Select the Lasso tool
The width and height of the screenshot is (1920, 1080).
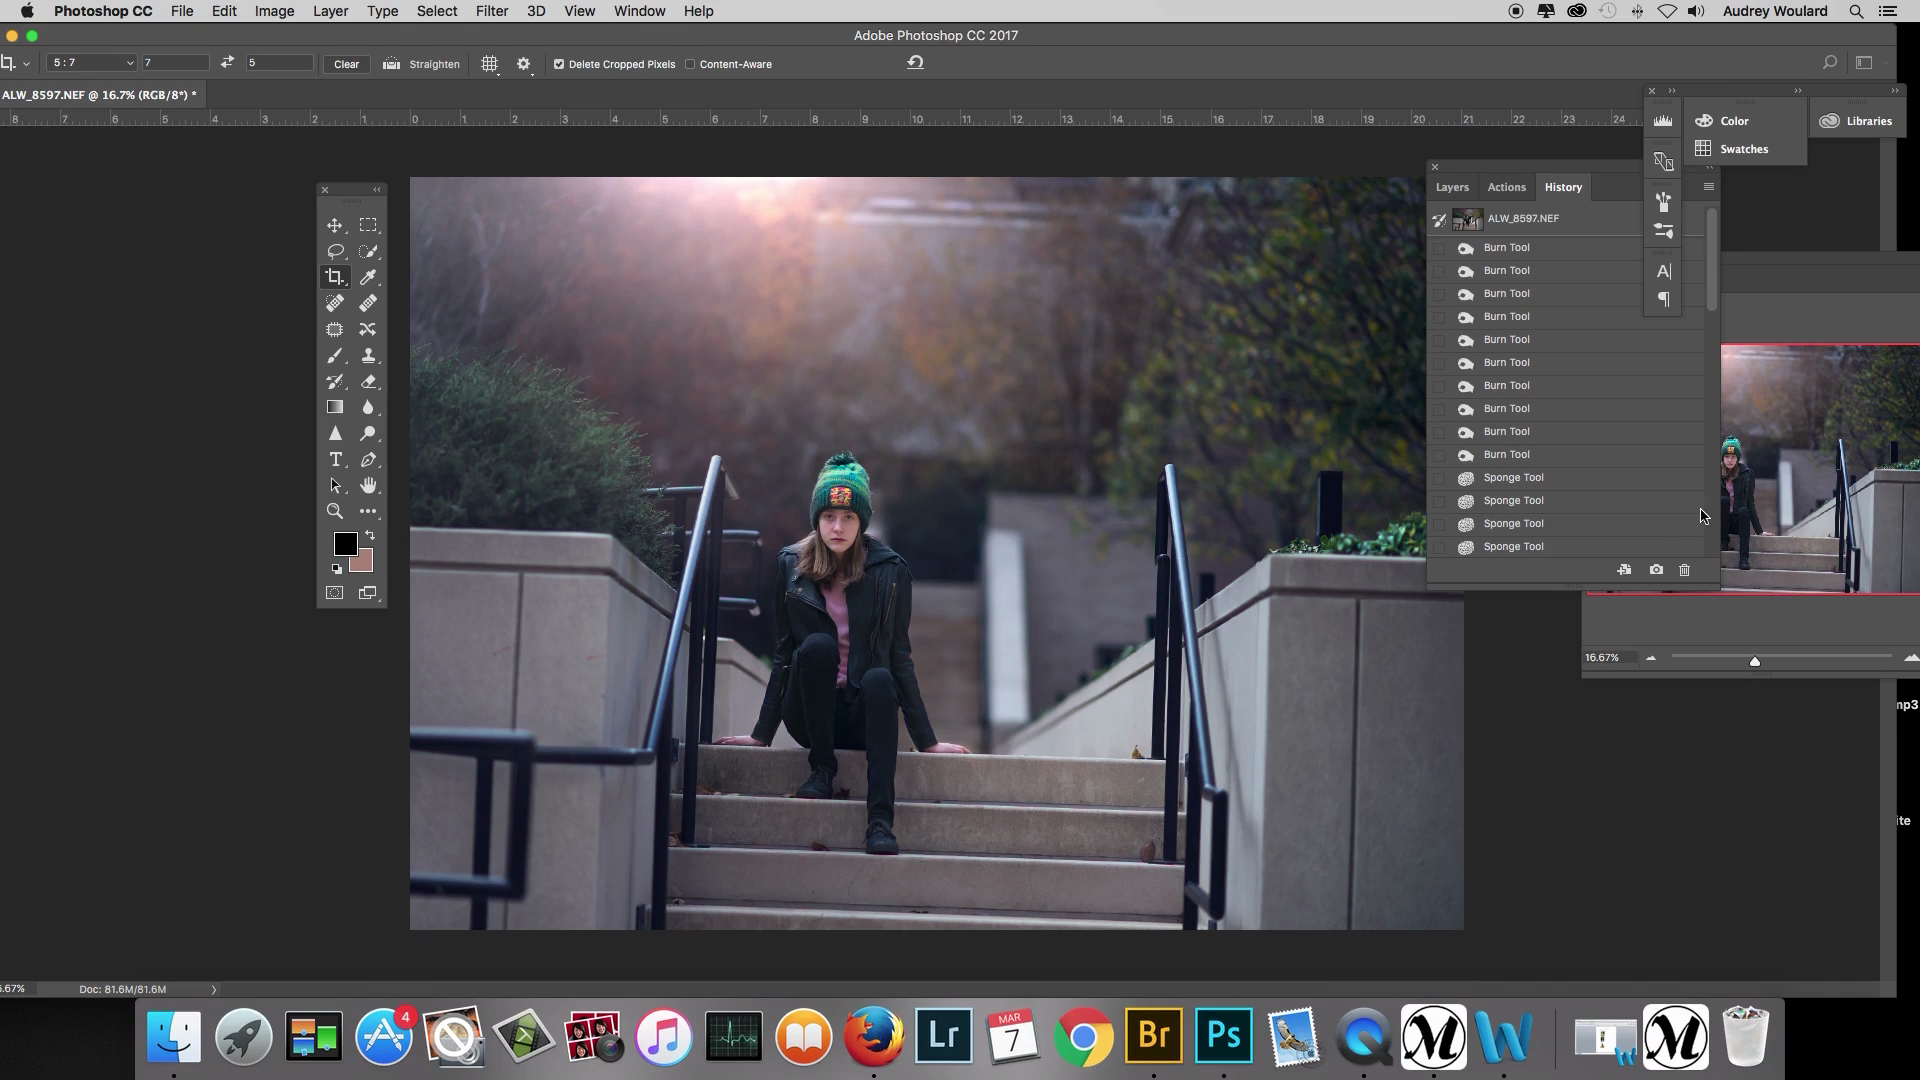pos(335,251)
